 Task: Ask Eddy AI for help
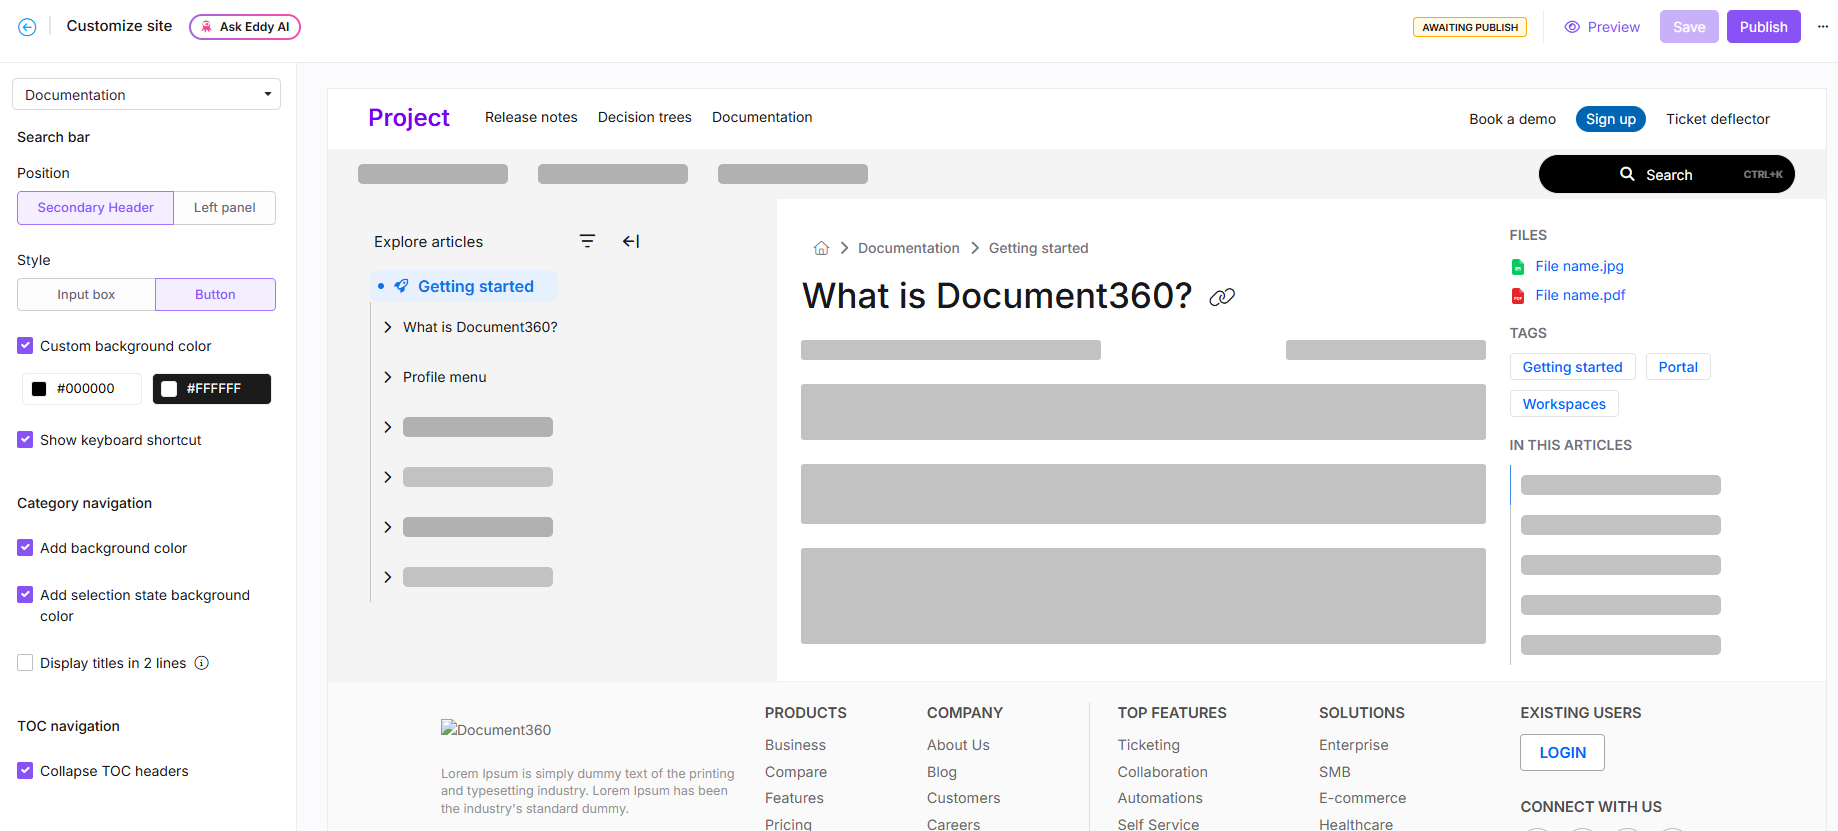coord(245,27)
